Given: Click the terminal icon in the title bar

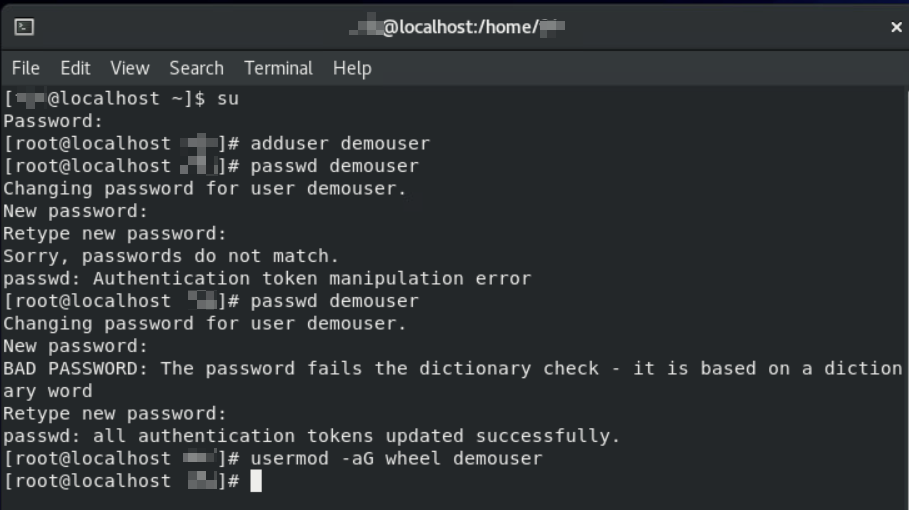Looking at the screenshot, I should pos(25,27).
